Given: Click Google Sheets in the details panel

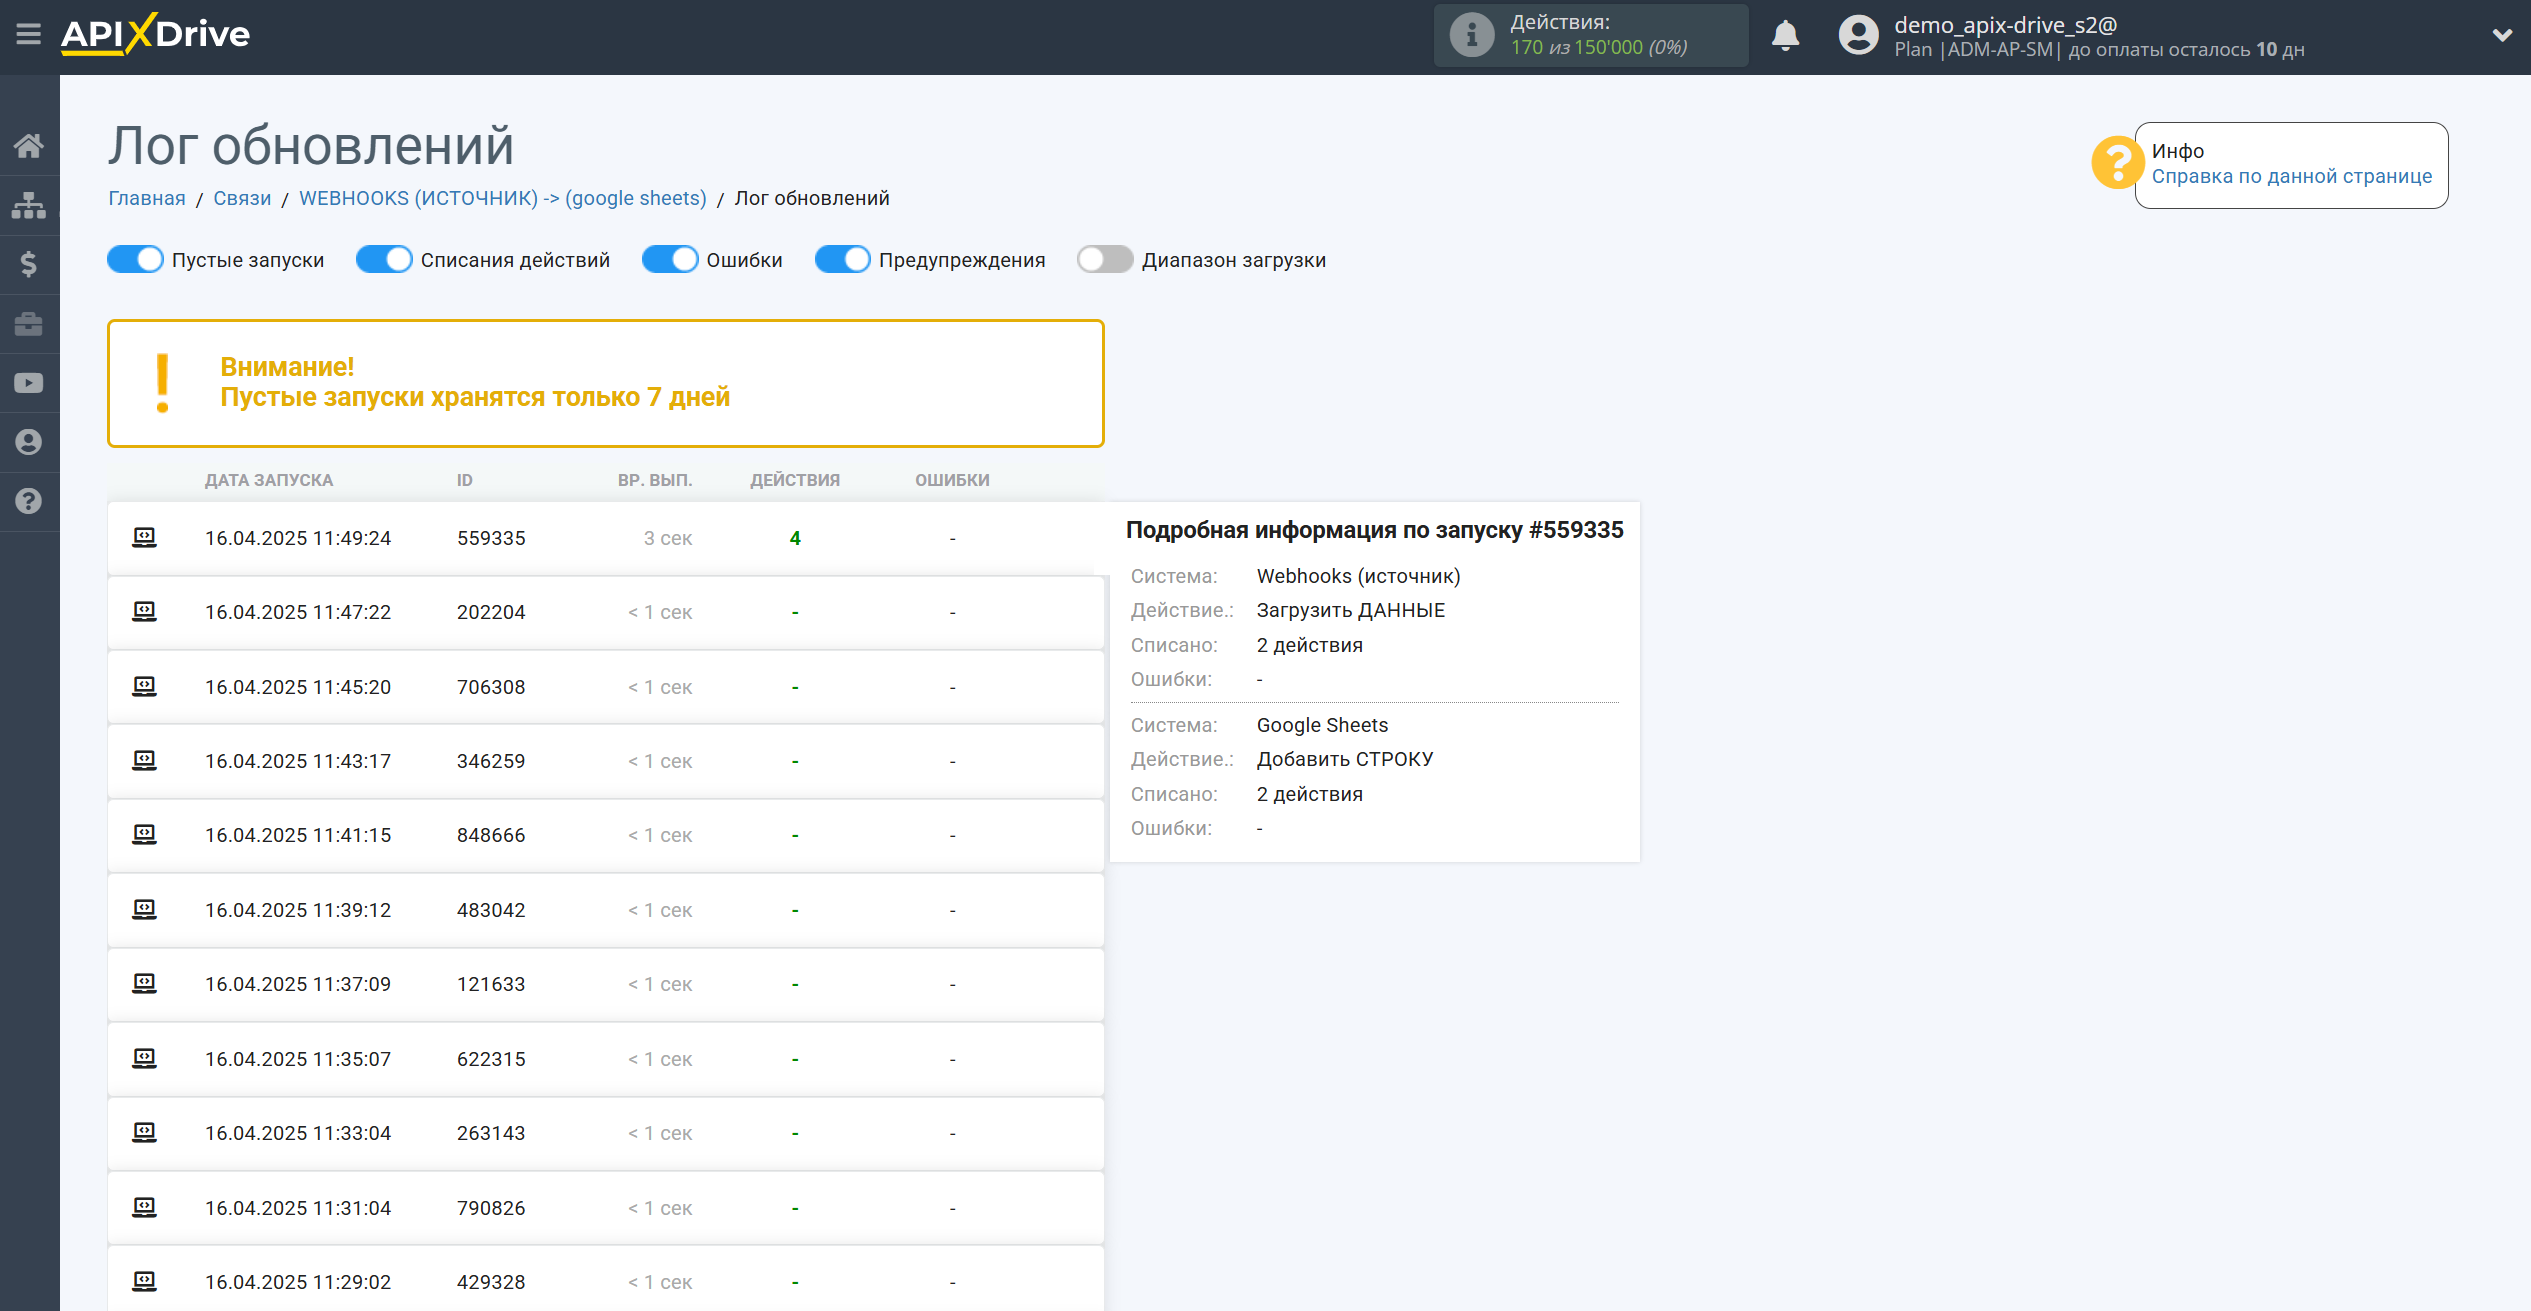Looking at the screenshot, I should click(1322, 725).
